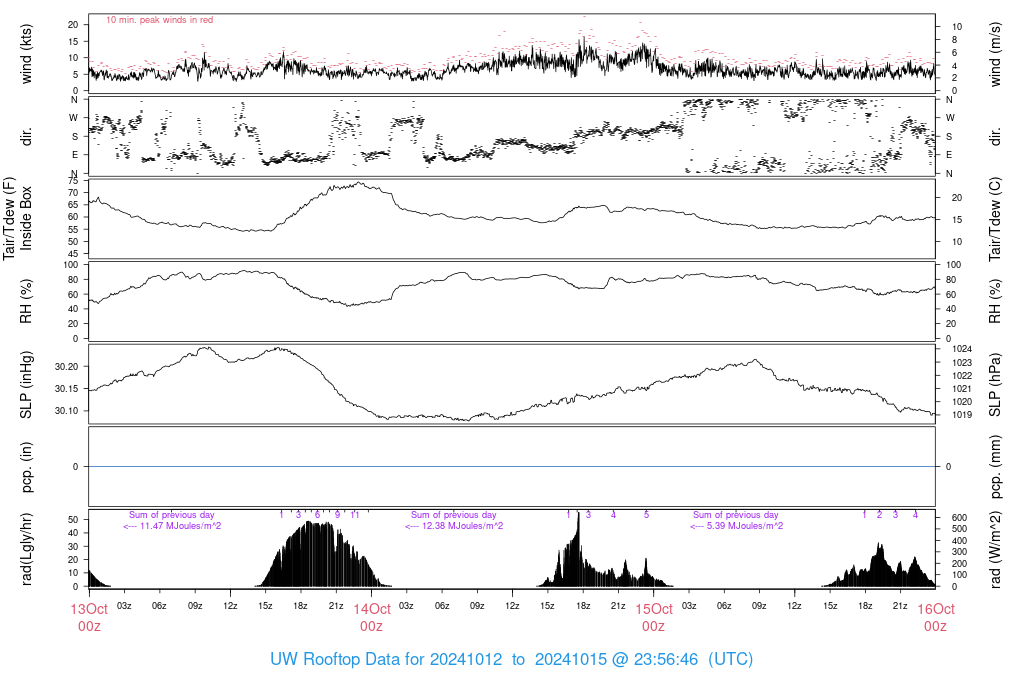Image resolution: width=1024 pixels, height=700 pixels.
Task: Click the '13Oct 00z' date marker
Action: 89,617
